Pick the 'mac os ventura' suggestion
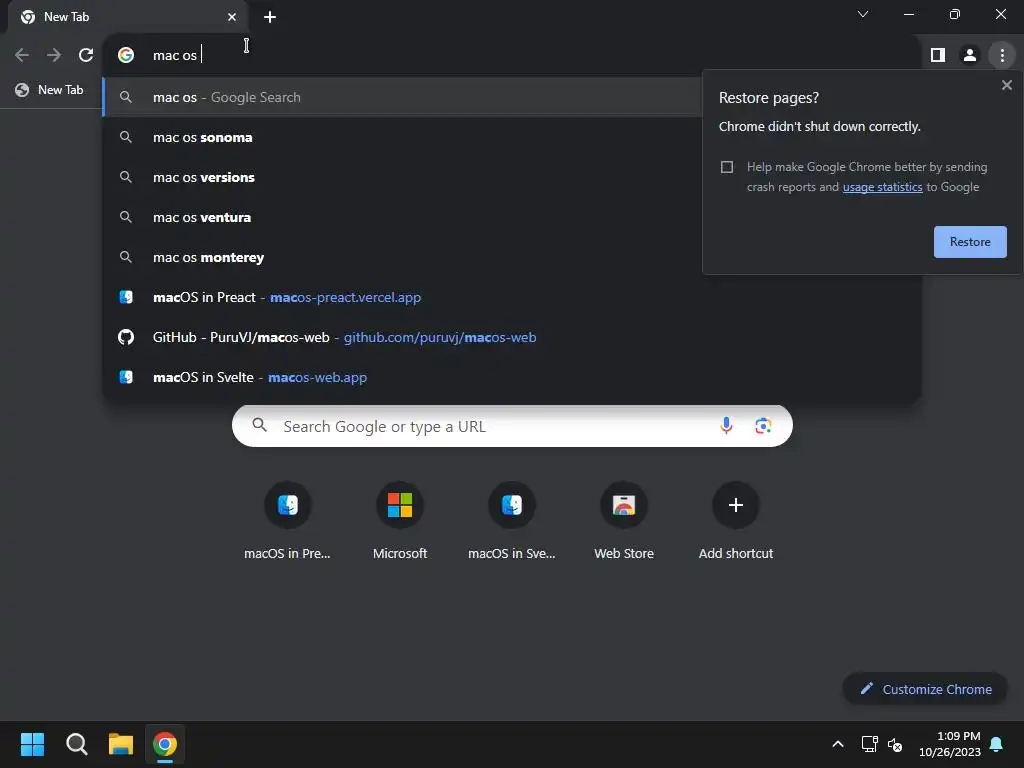The image size is (1024, 768). [x=402, y=217]
